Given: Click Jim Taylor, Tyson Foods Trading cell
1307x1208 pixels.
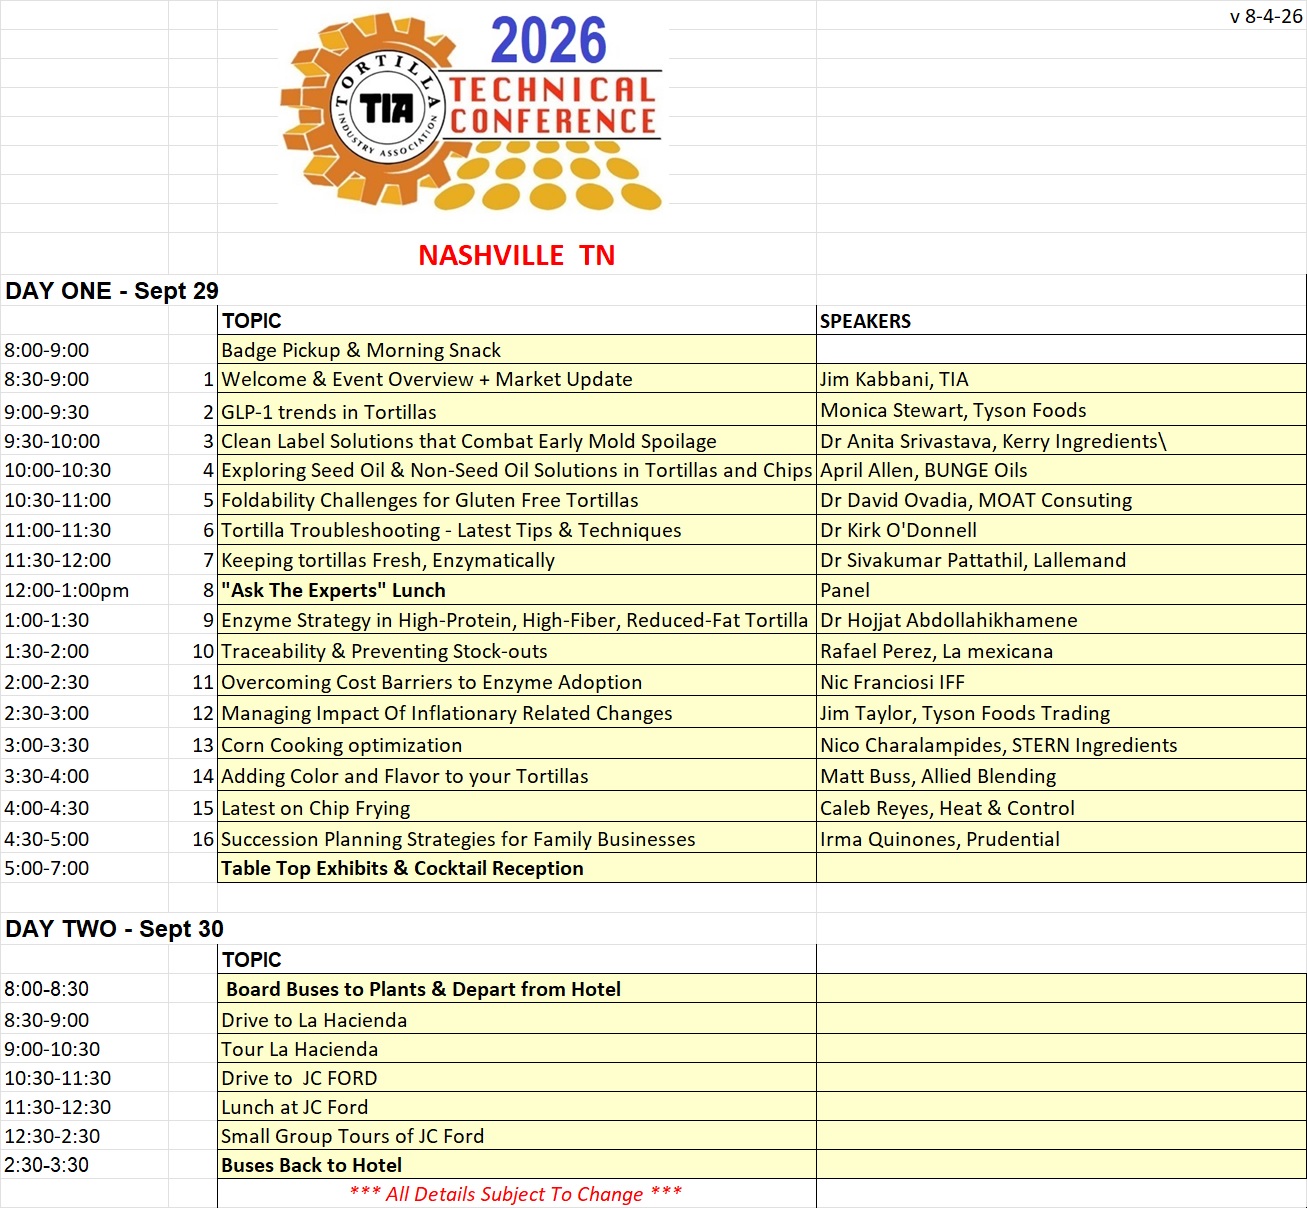Looking at the screenshot, I should coord(1061,713).
